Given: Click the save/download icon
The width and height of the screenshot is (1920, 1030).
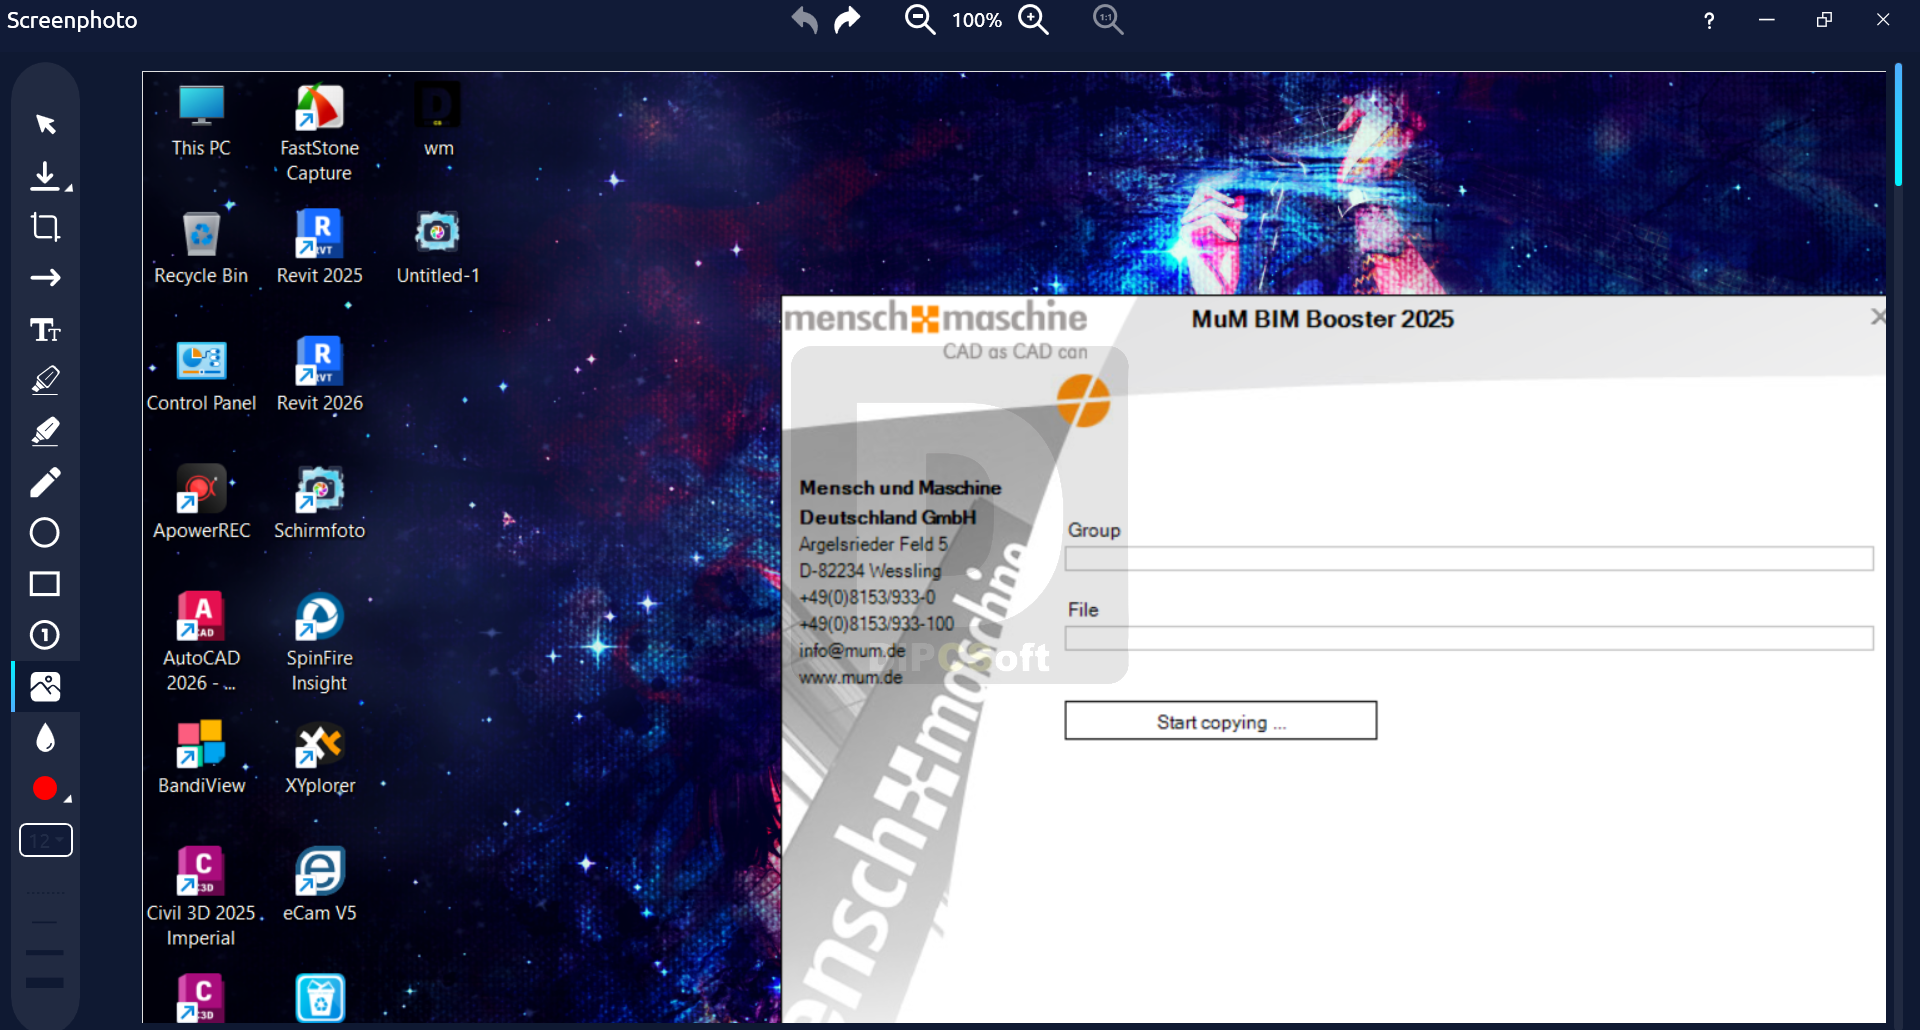Looking at the screenshot, I should tap(44, 176).
